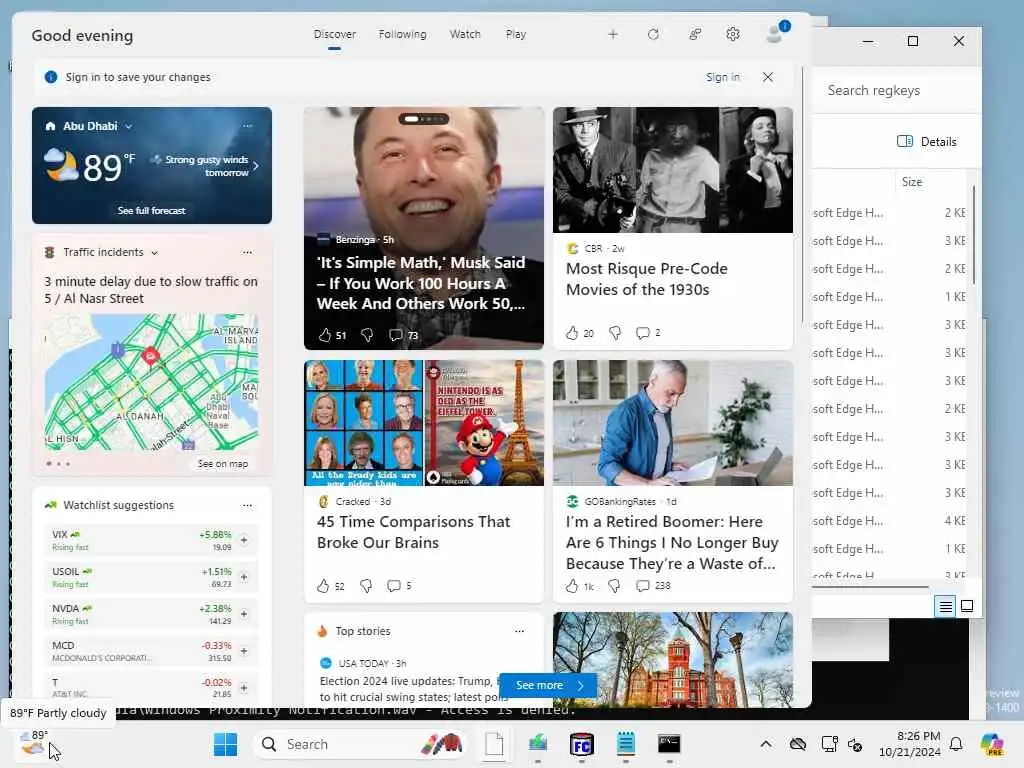Open the Play tab
1024x768 pixels.
click(x=515, y=34)
